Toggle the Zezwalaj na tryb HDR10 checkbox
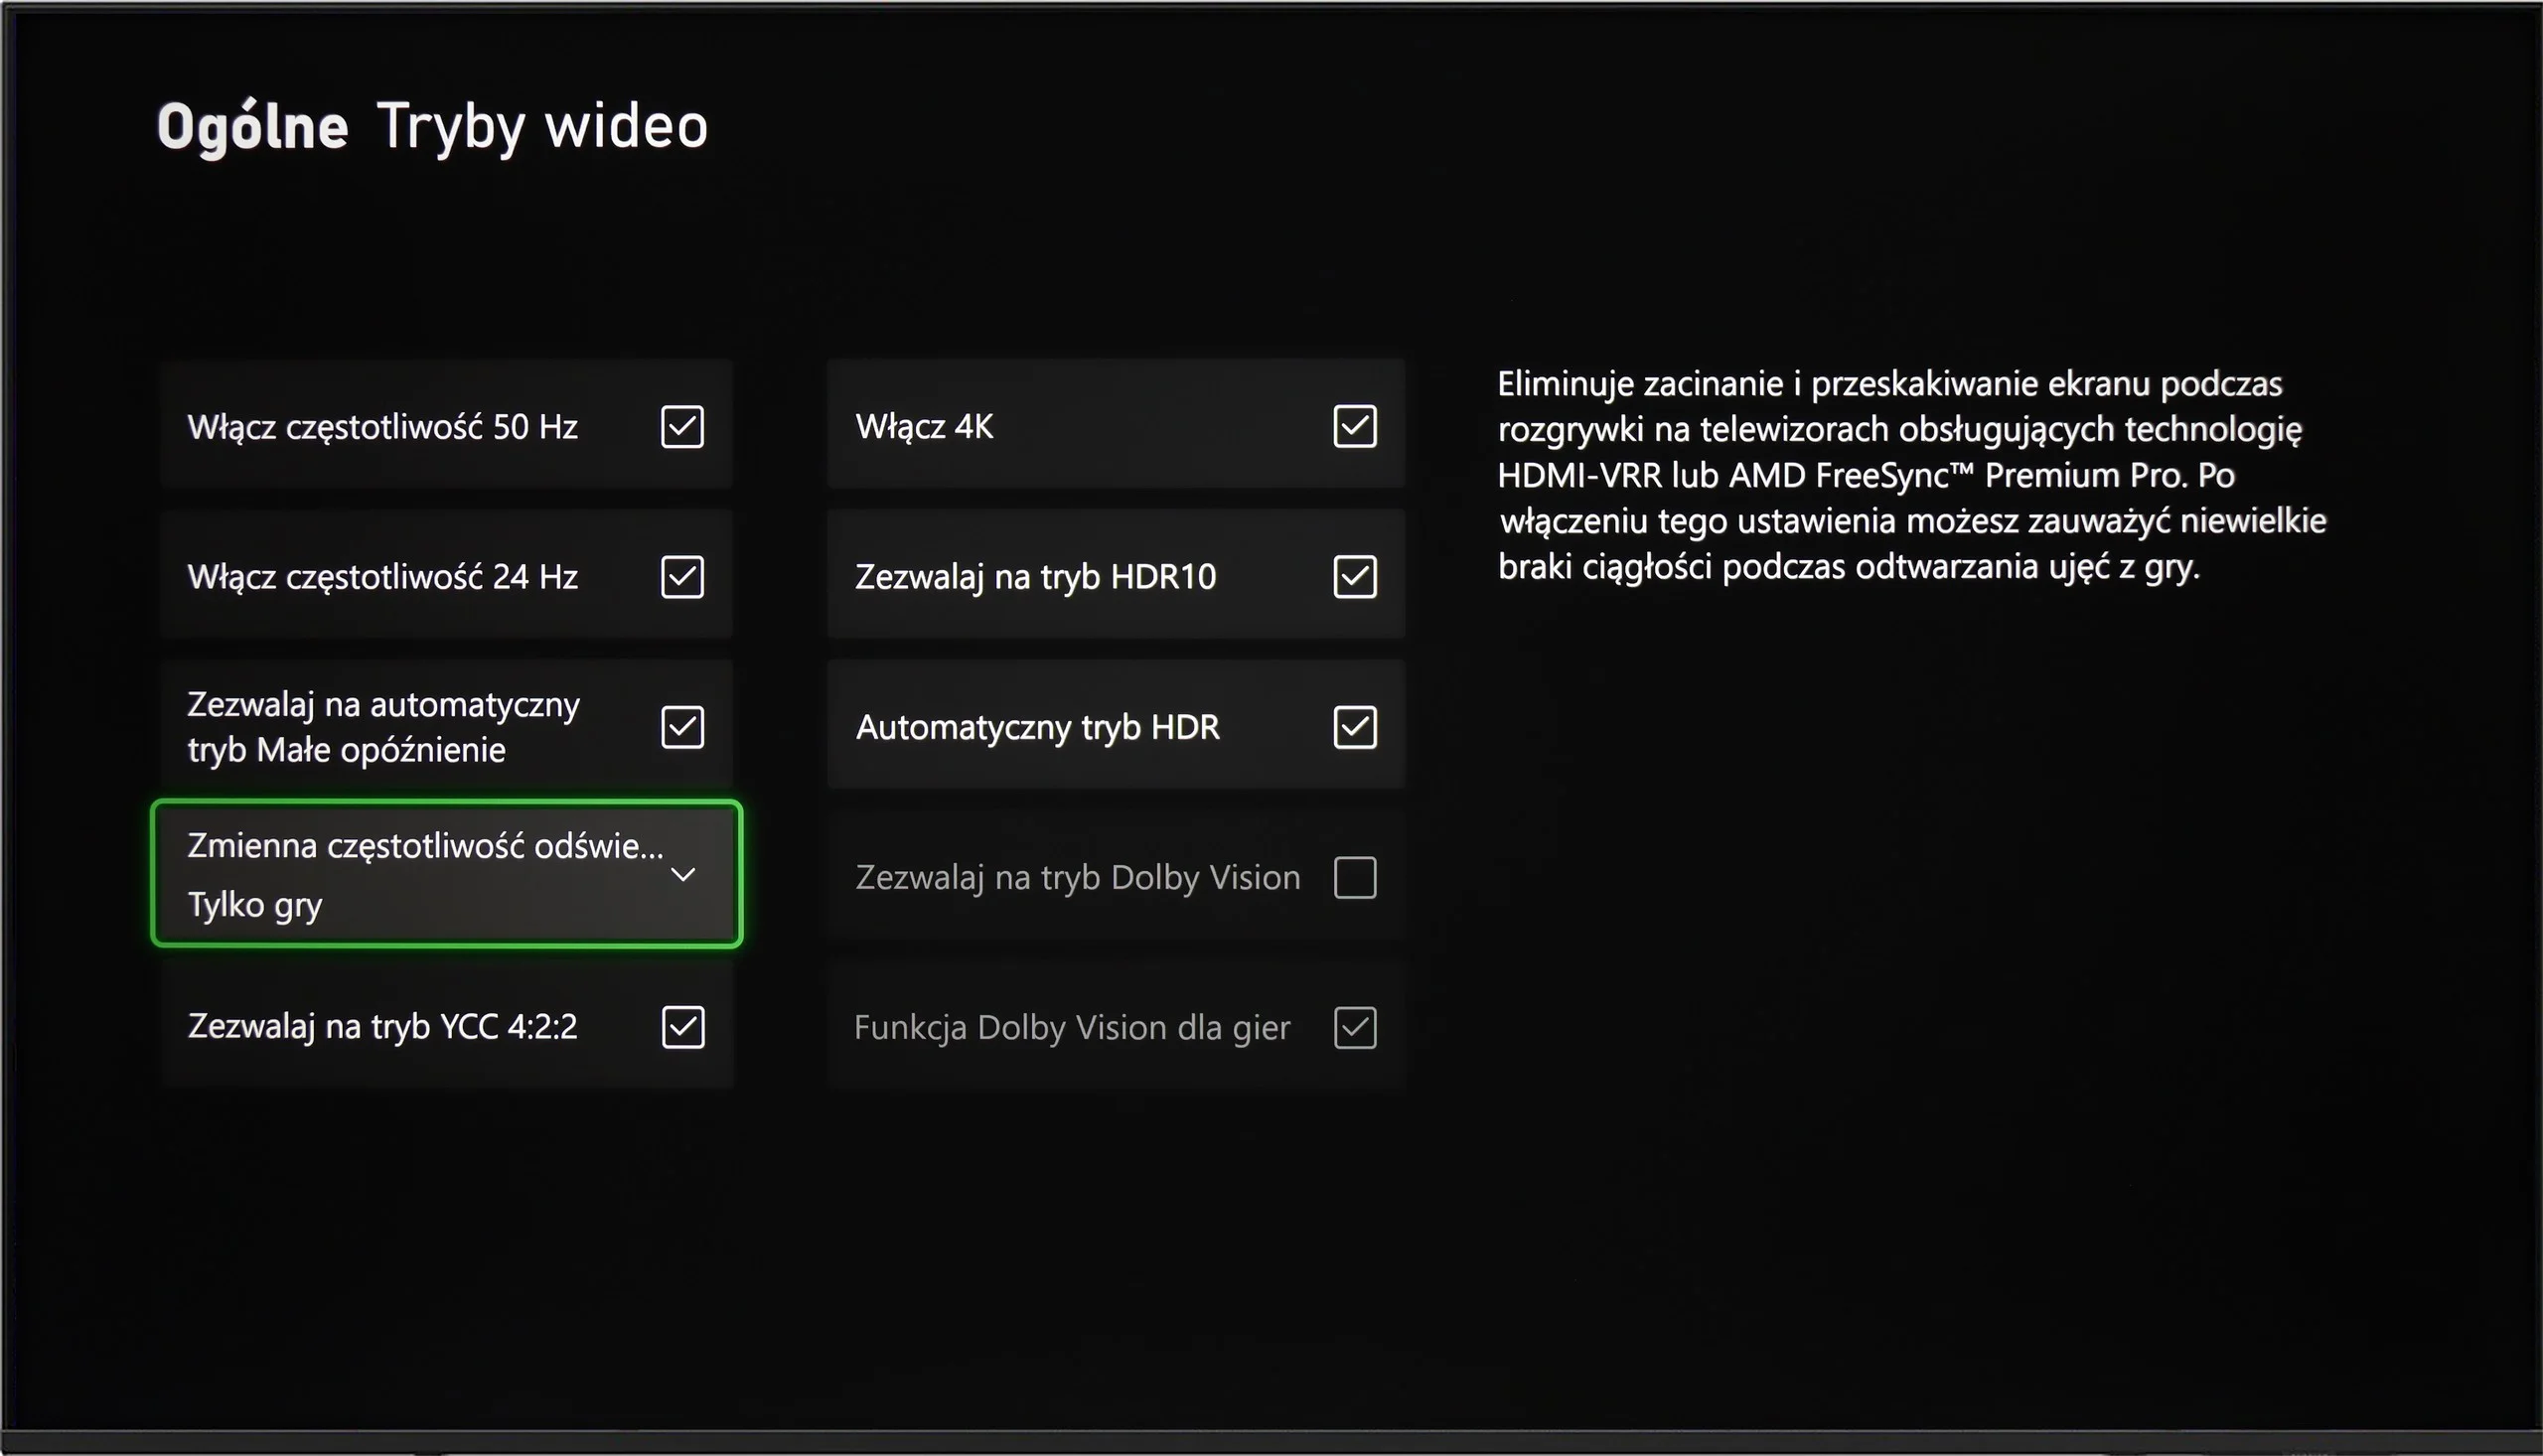 point(1355,577)
